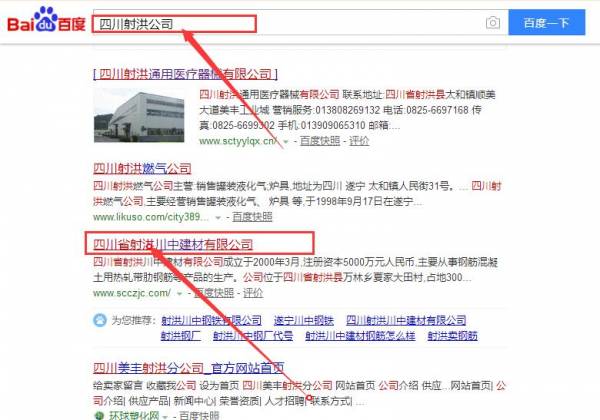600x420 pixels.
Task: Open 百度快照 for the likuso result
Action: click(x=252, y=217)
